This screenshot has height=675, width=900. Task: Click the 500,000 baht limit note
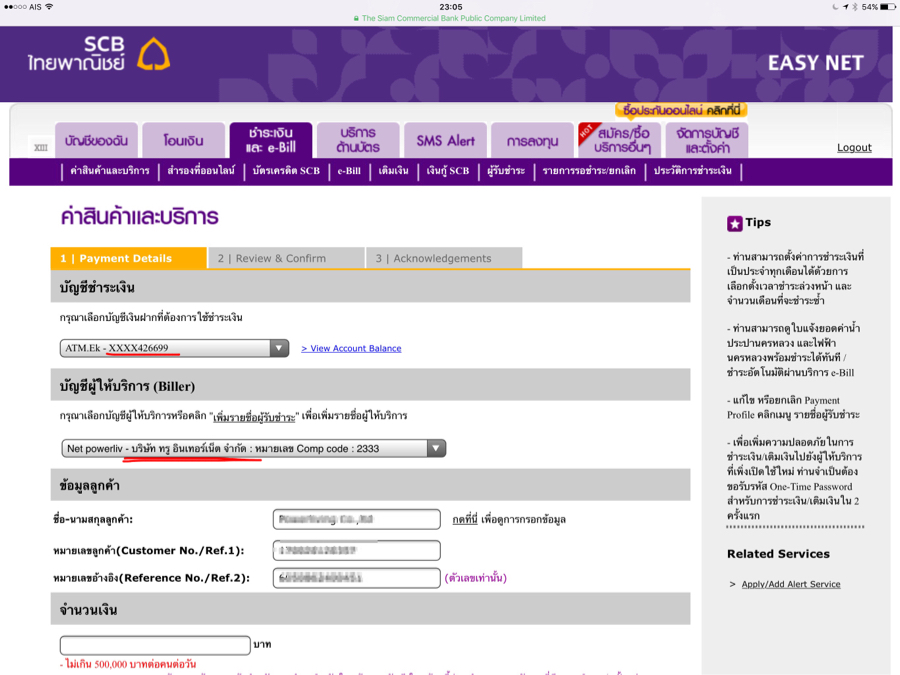click(x=128, y=664)
